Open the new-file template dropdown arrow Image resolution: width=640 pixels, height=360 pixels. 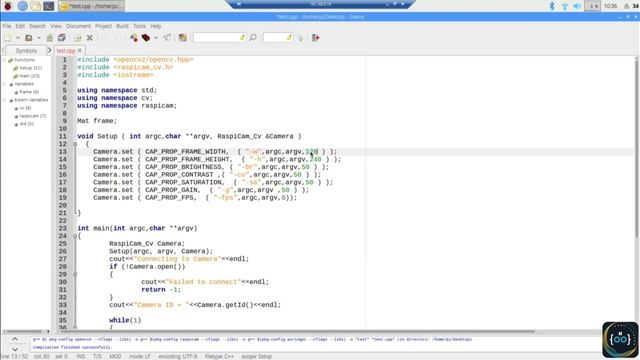pyautogui.click(x=18, y=38)
